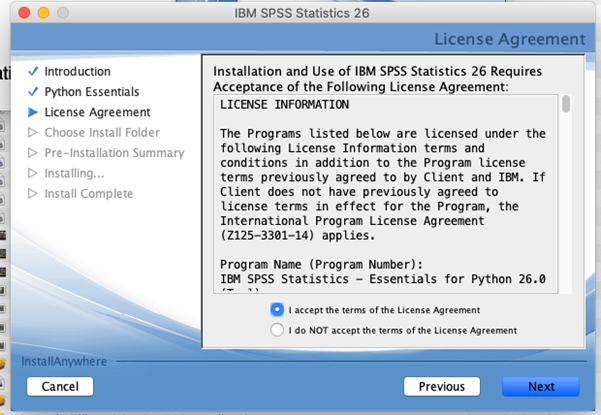The height and width of the screenshot is (415, 601).
Task: Click the Next button
Action: tap(541, 386)
